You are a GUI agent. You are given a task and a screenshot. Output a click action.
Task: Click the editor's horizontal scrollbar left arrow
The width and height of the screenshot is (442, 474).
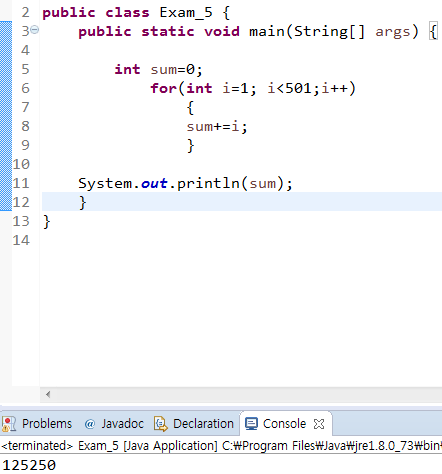tap(48, 395)
